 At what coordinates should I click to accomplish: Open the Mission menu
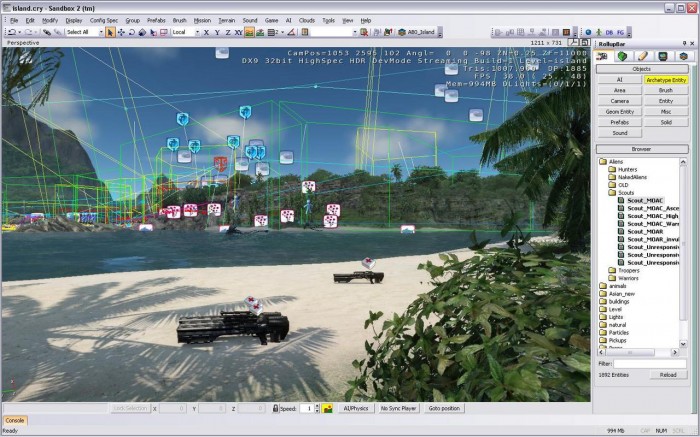pyautogui.click(x=202, y=21)
